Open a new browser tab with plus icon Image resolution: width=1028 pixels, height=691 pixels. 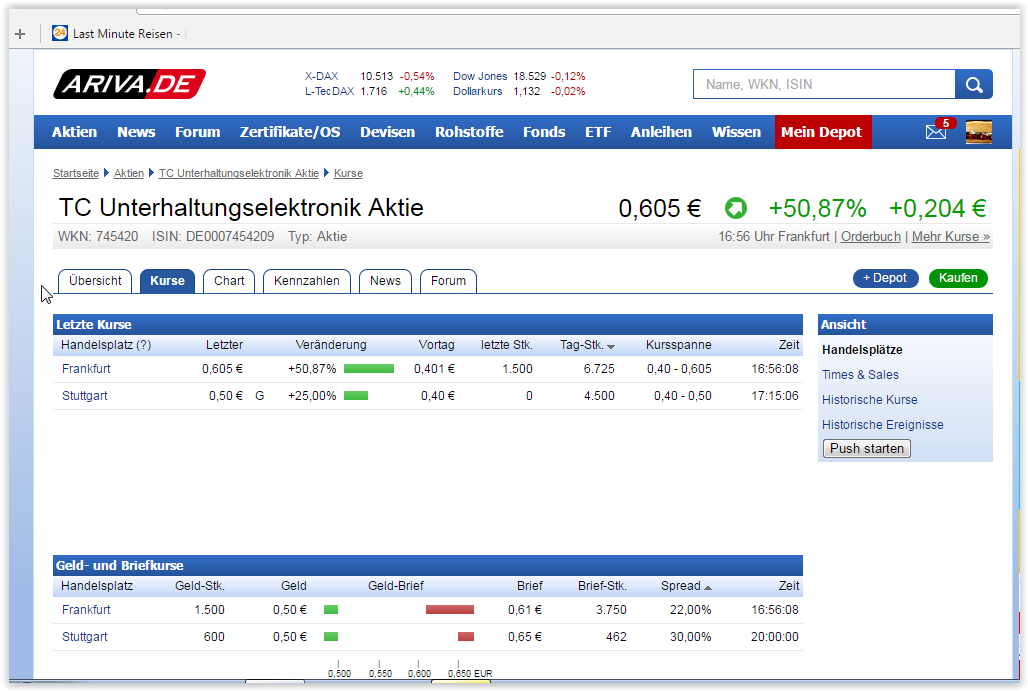[20, 33]
